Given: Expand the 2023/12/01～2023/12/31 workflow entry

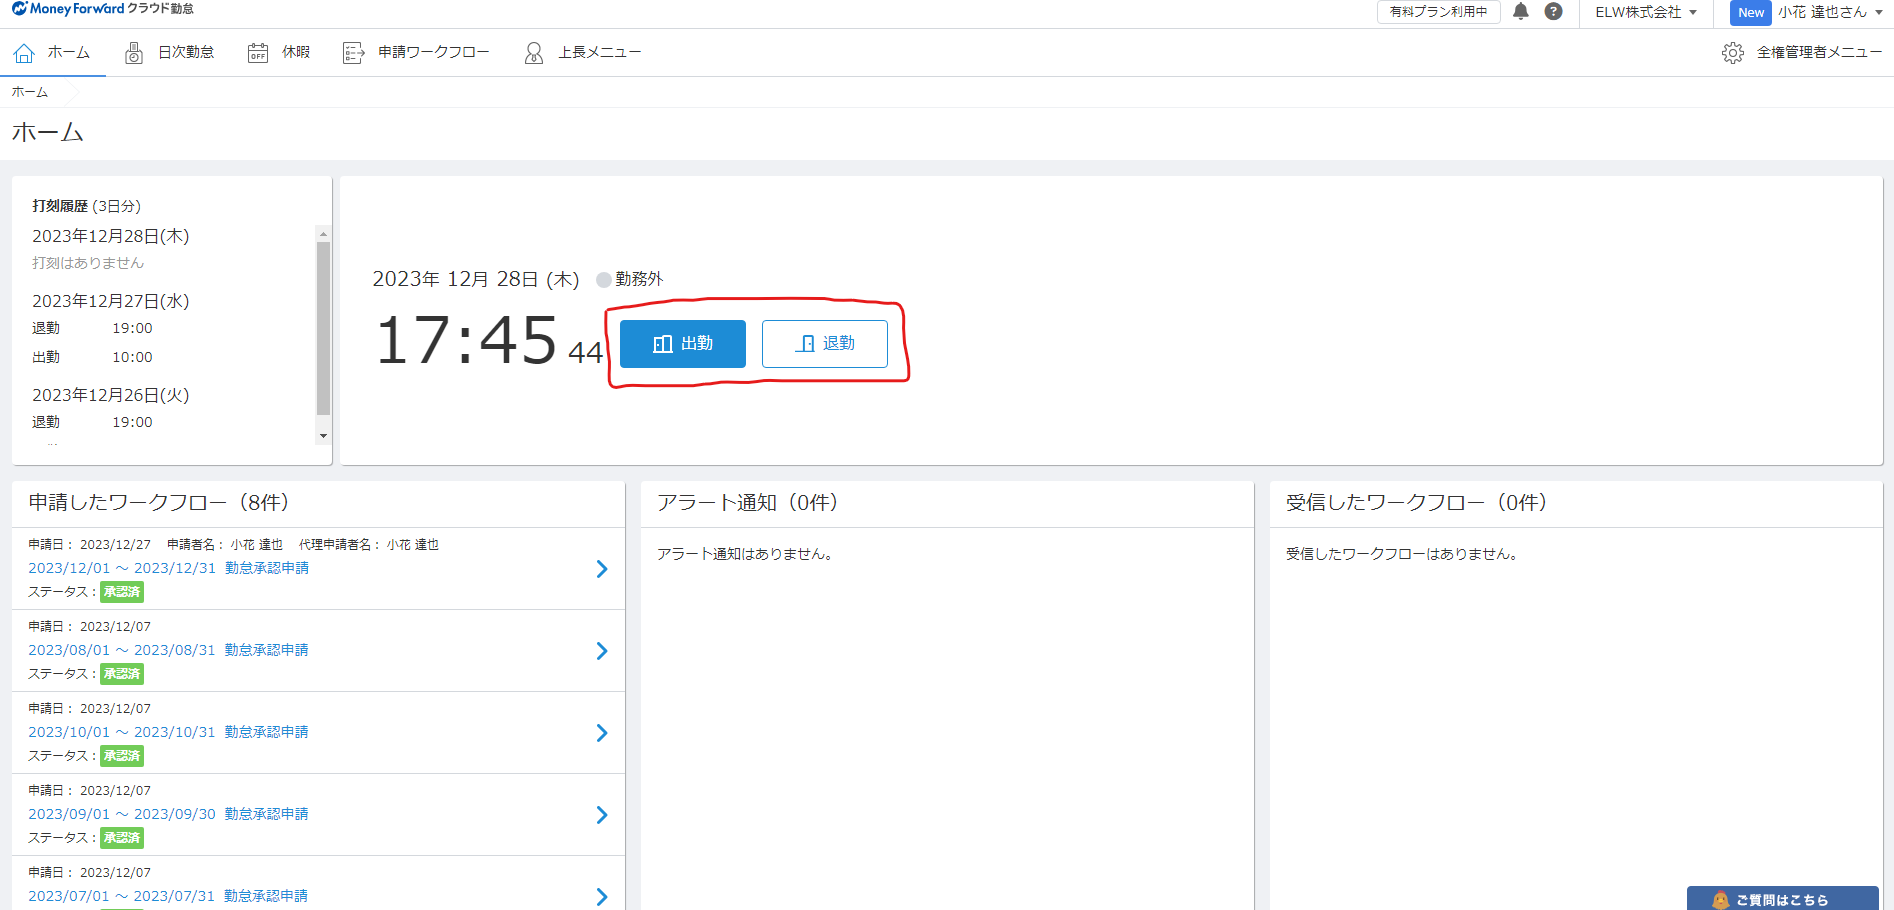Looking at the screenshot, I should [x=602, y=568].
